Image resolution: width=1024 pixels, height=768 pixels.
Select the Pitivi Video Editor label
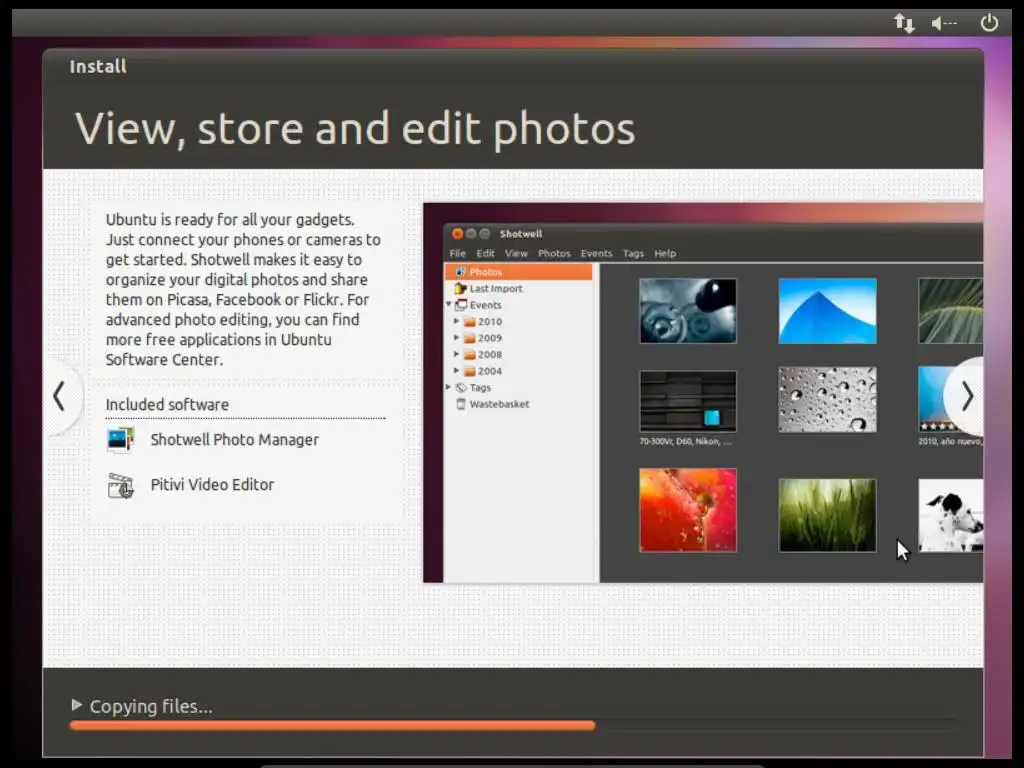212,485
